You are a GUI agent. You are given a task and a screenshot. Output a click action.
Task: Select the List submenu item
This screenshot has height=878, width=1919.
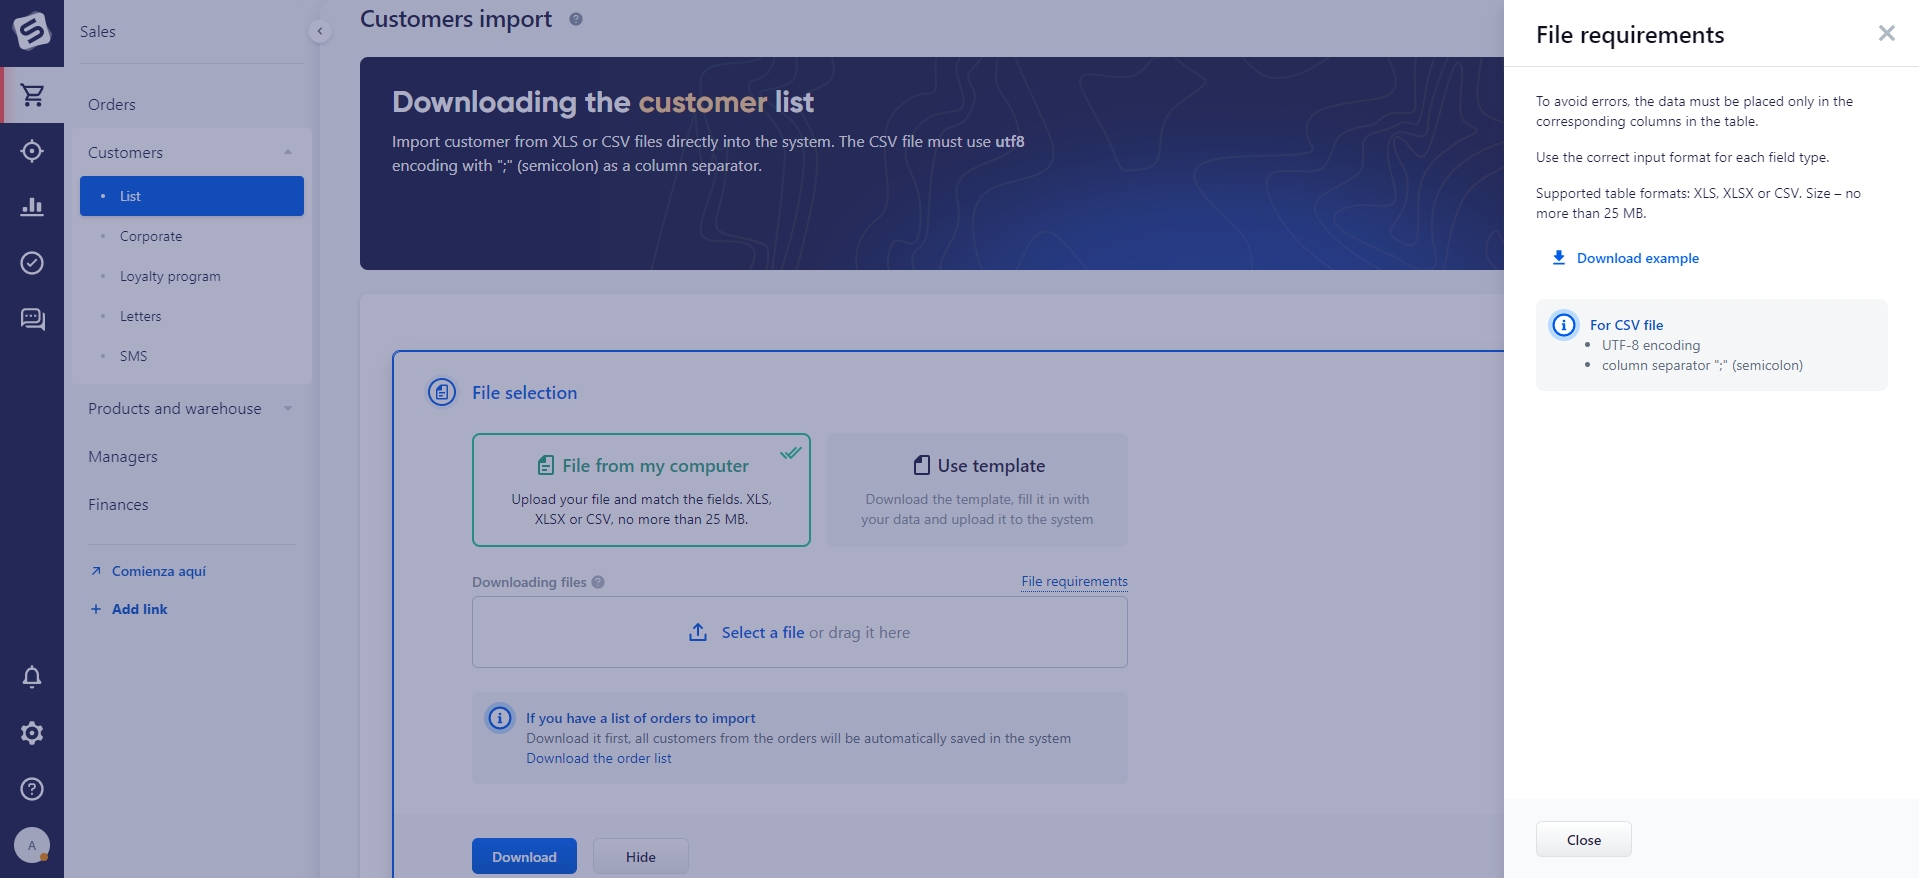point(192,196)
